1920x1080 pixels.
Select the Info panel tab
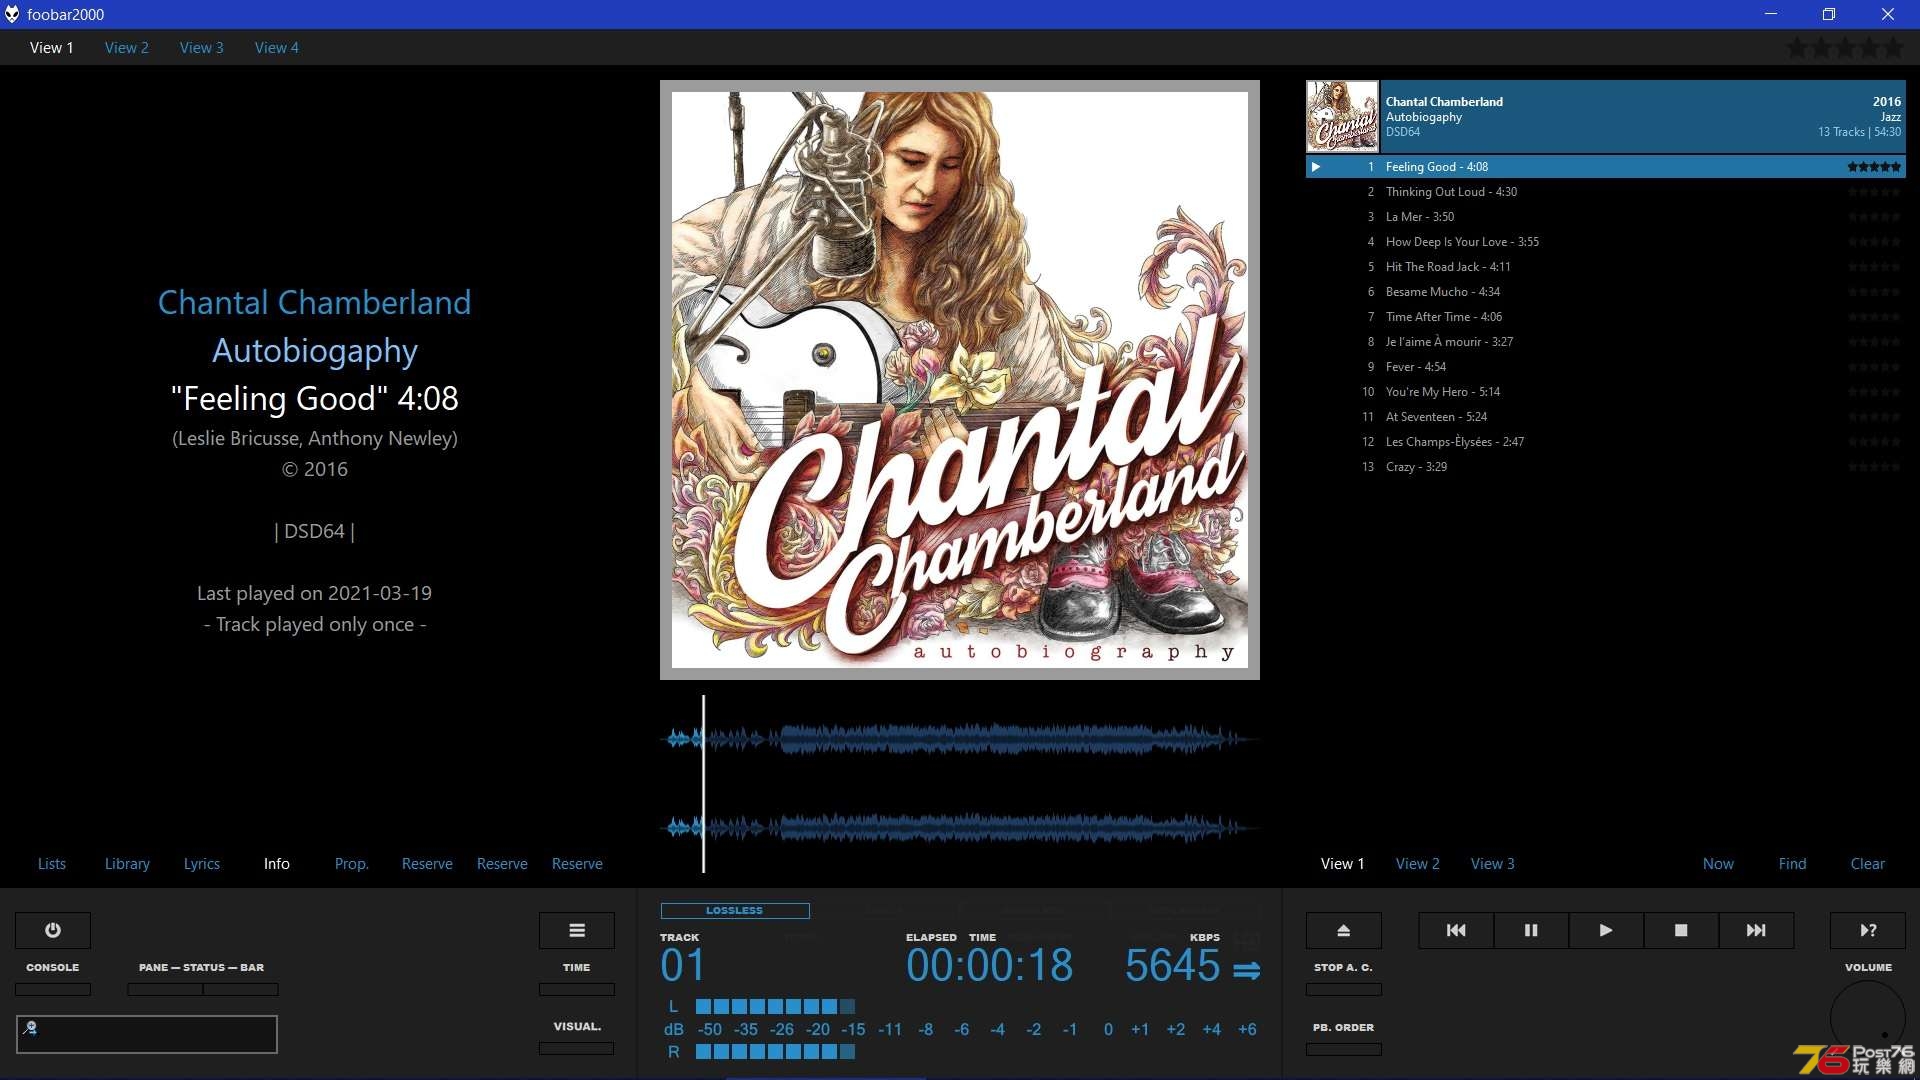[277, 864]
